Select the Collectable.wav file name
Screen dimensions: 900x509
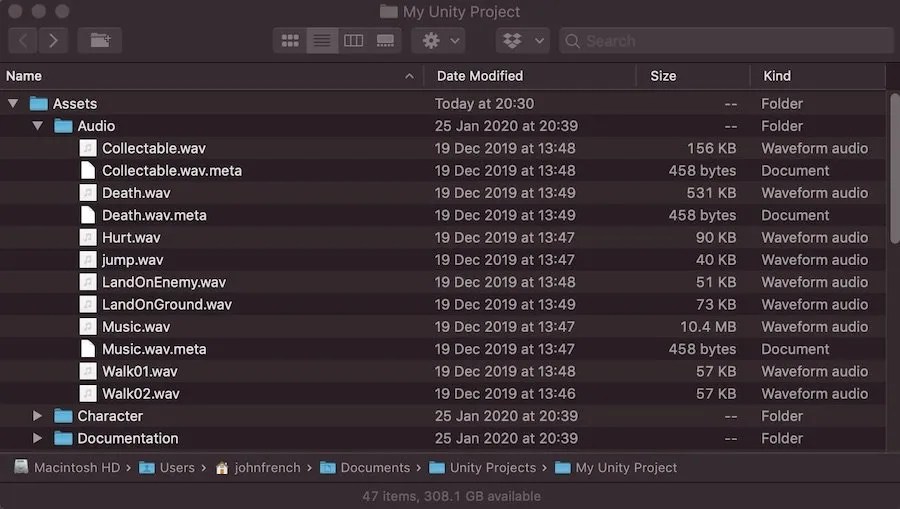[154, 148]
